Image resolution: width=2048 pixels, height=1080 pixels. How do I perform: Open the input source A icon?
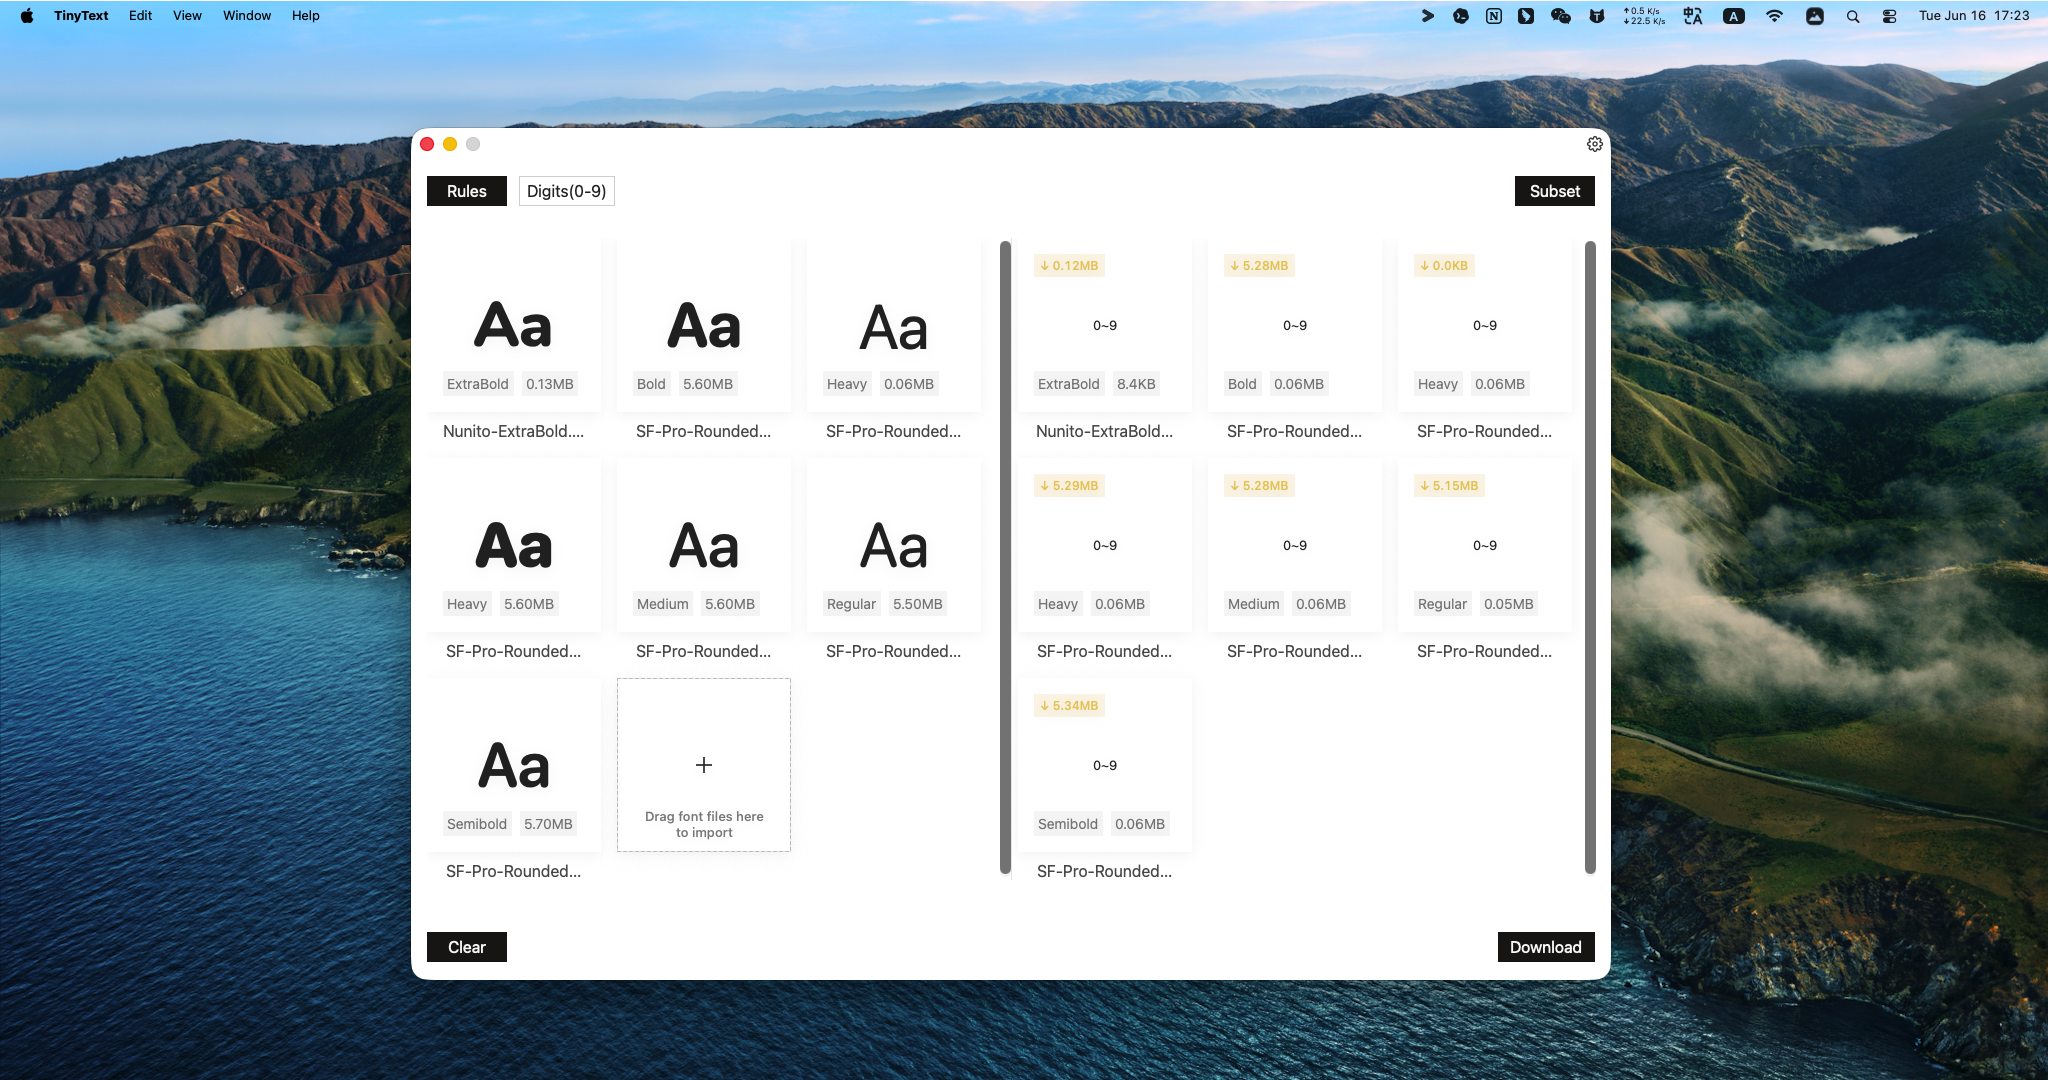[1734, 16]
